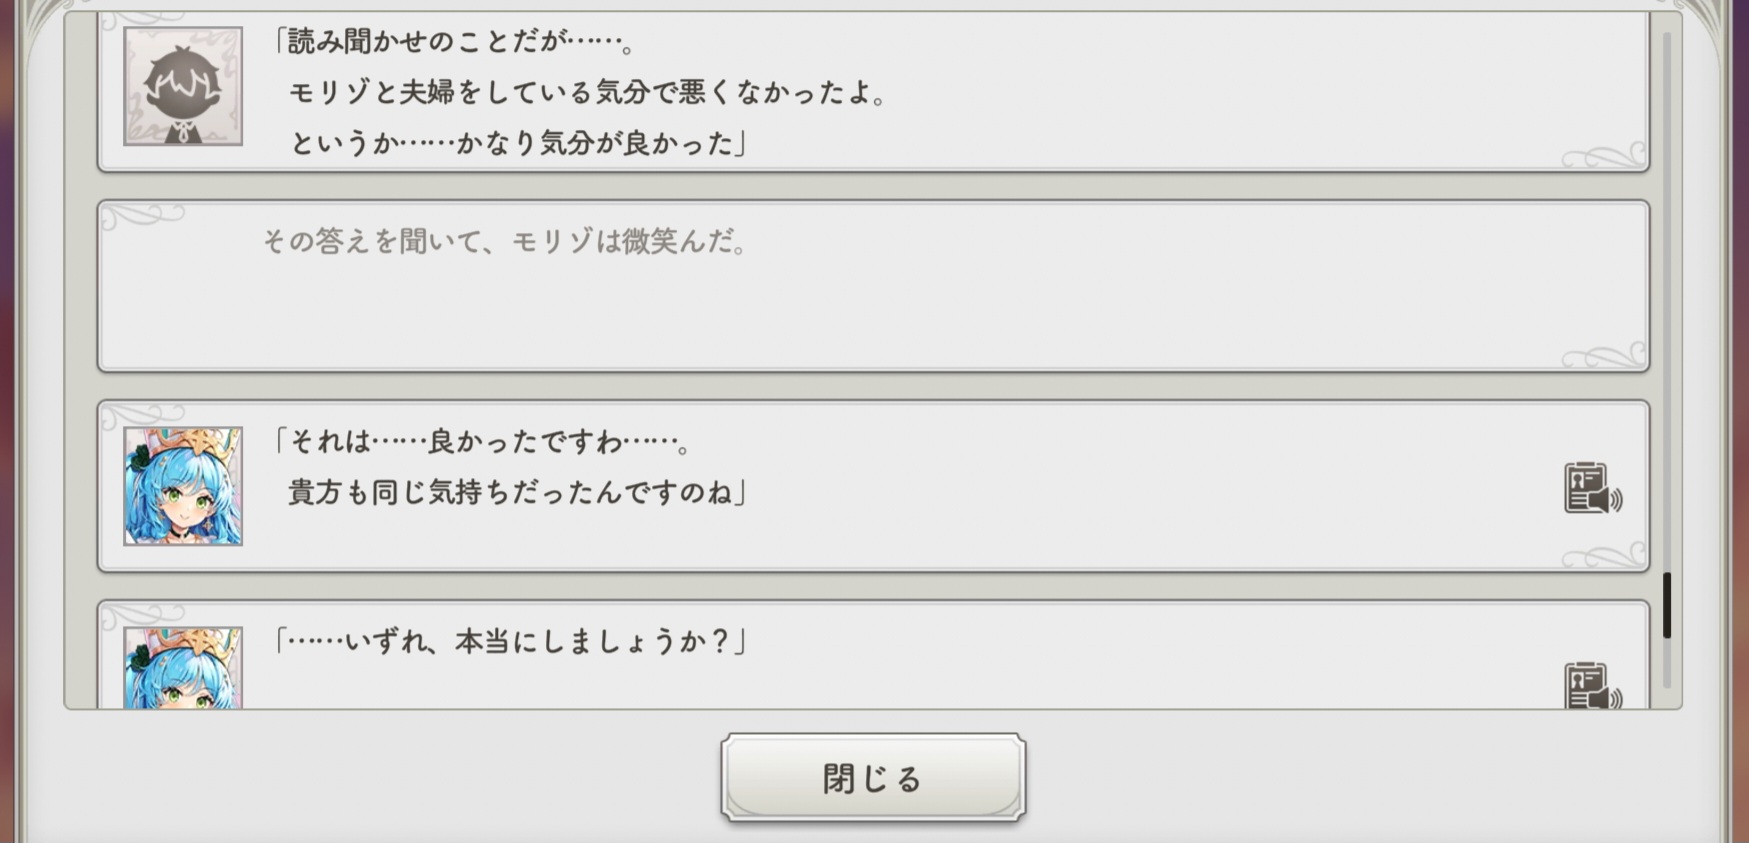The height and width of the screenshot is (843, 1749).
Task: Click narration "その答えを聞いて、モリゾは微笑んだ。"
Action: (505, 242)
